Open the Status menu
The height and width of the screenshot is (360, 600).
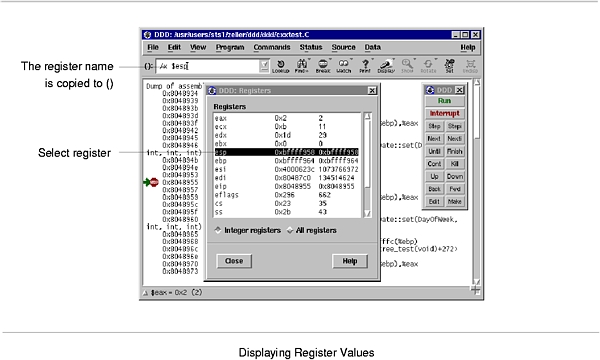click(x=311, y=47)
